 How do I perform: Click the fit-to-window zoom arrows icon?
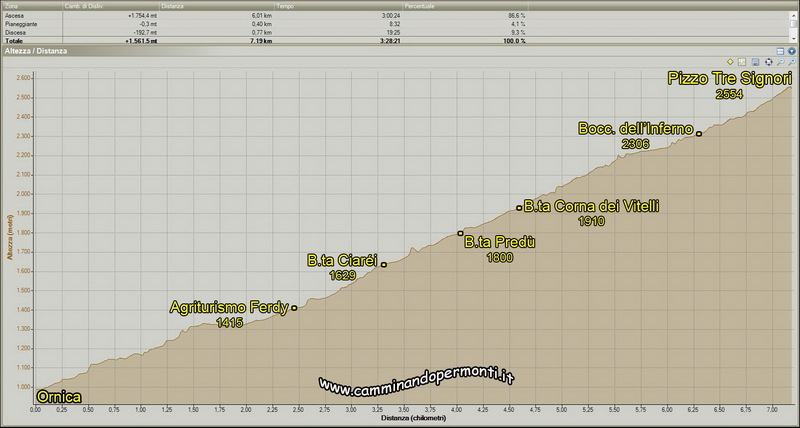click(768, 62)
